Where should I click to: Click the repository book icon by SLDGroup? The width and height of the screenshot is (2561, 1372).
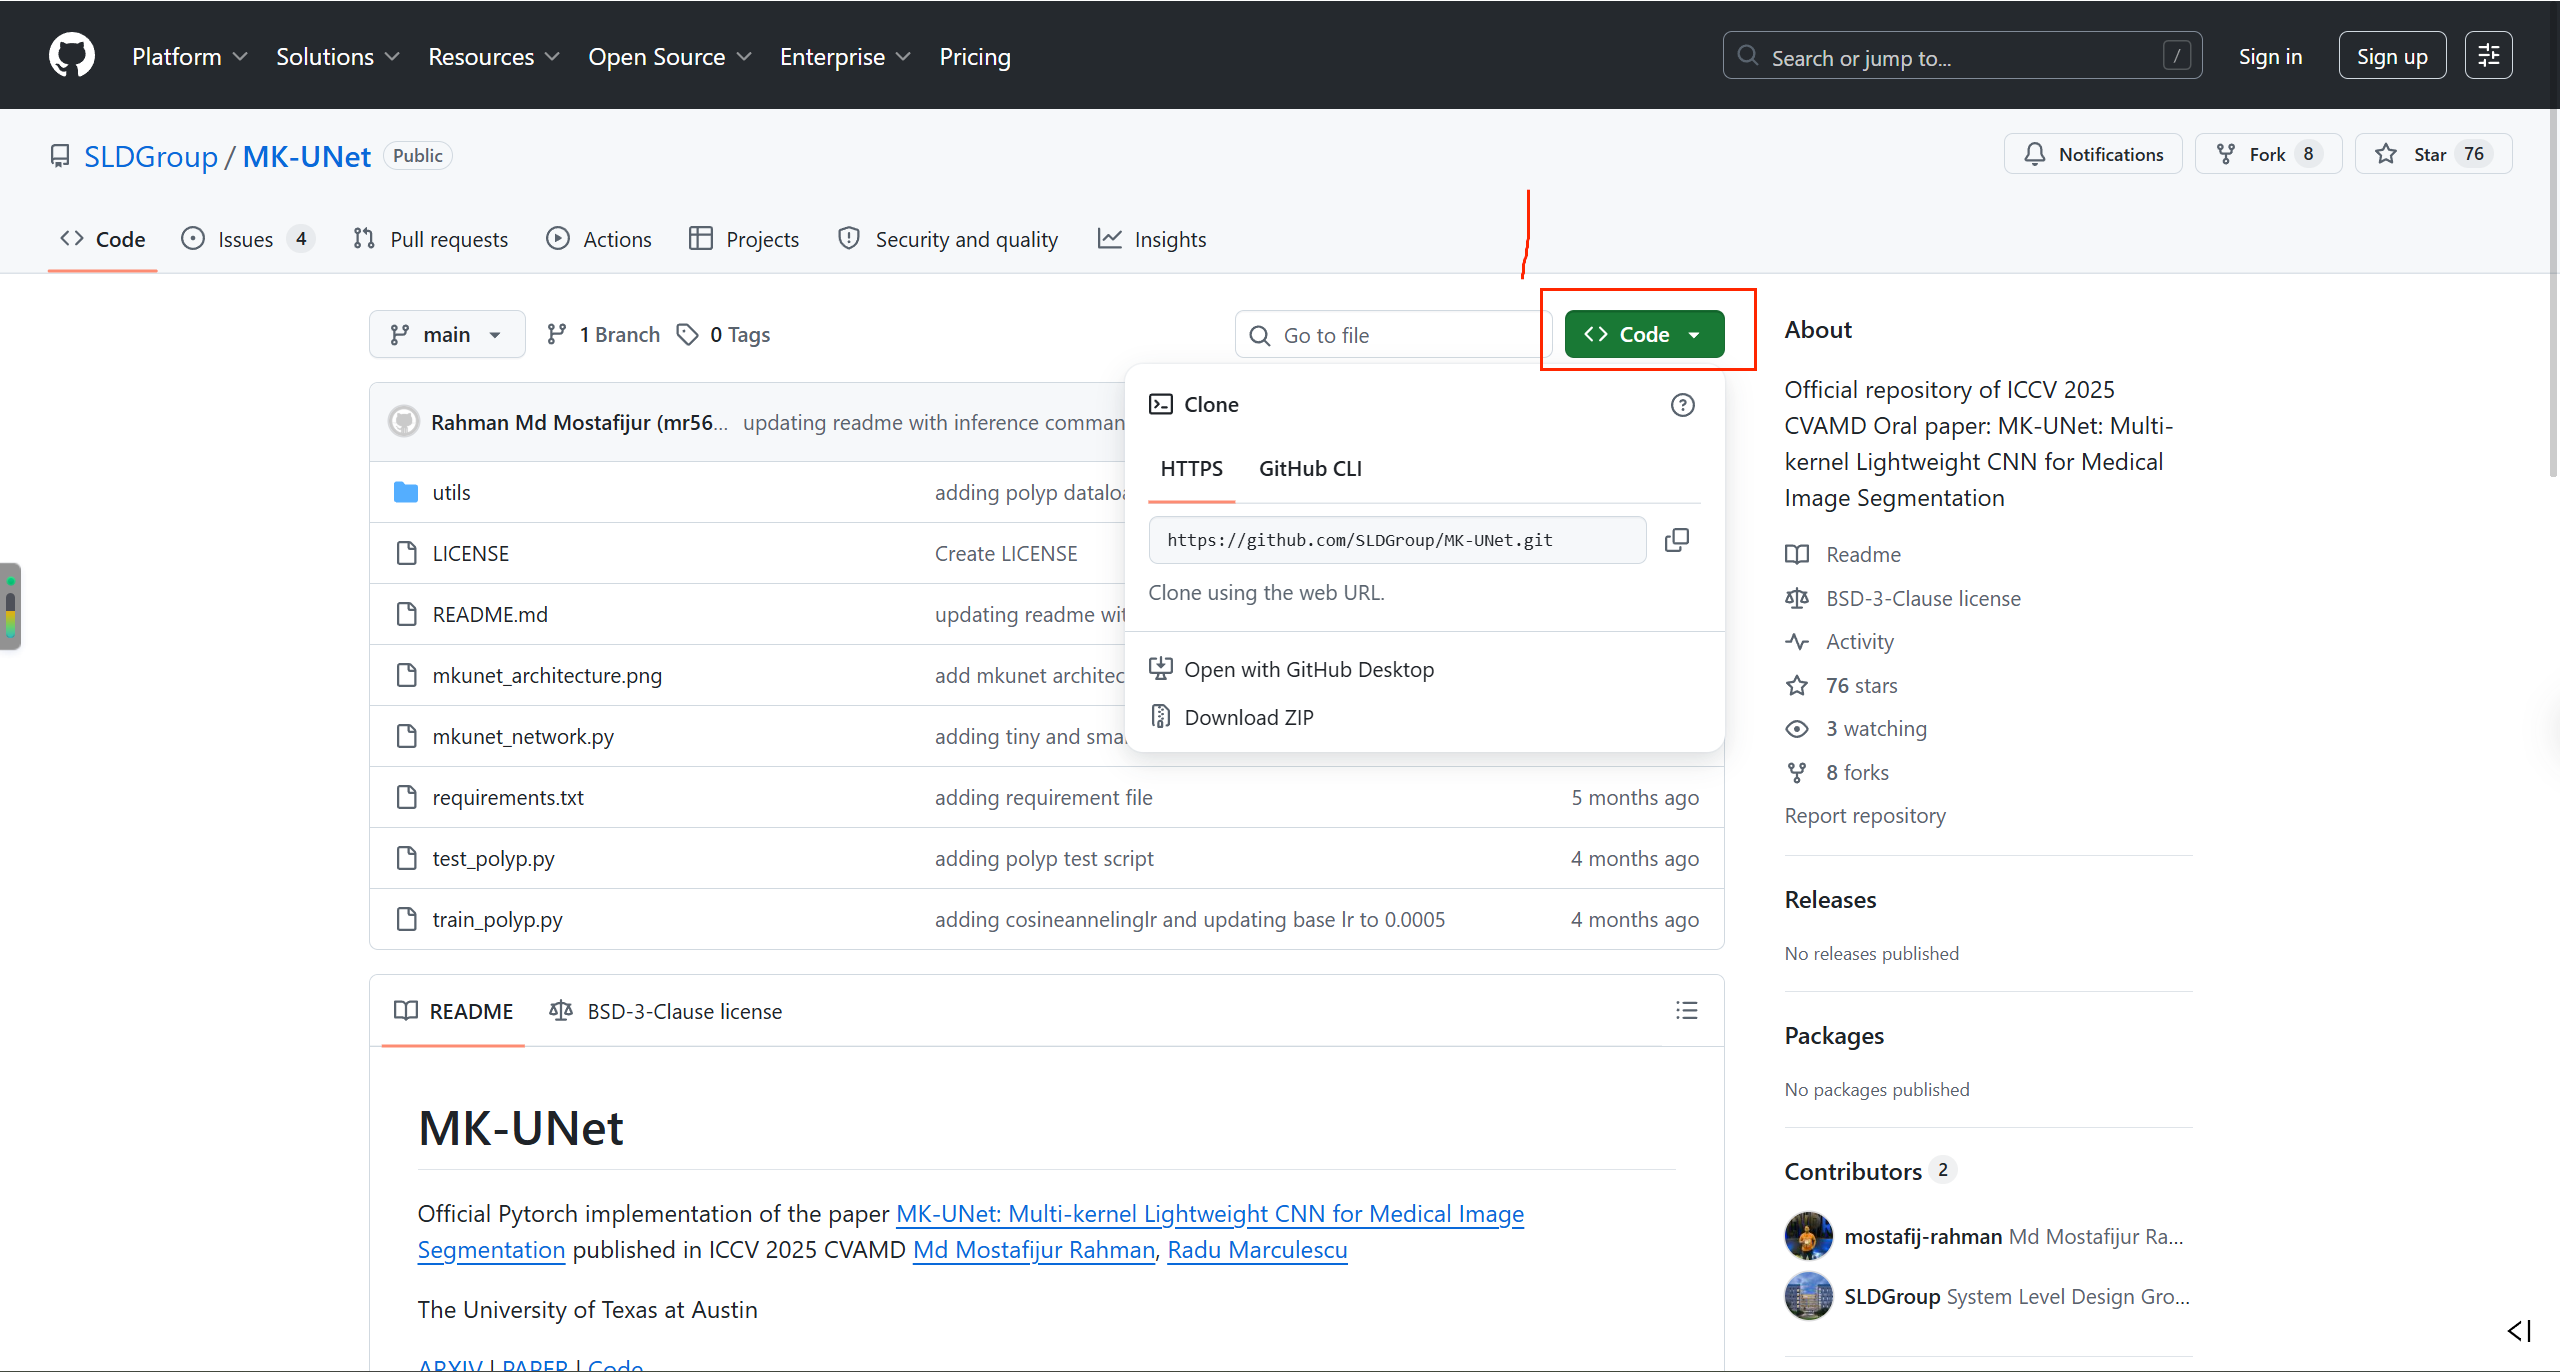coord(60,156)
